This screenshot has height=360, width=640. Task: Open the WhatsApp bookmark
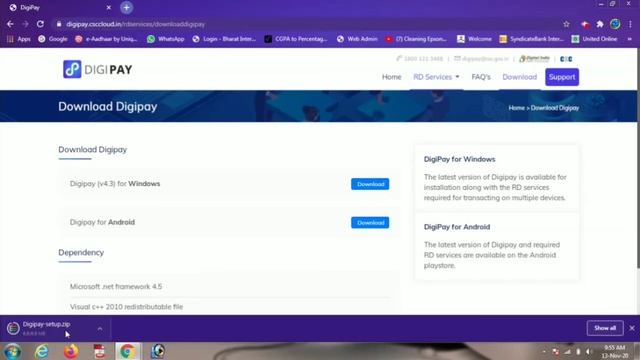coord(166,39)
